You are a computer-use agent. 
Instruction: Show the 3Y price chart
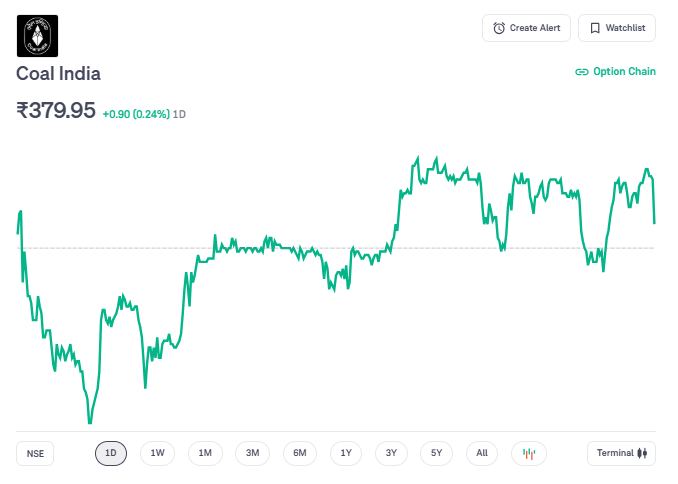392,453
